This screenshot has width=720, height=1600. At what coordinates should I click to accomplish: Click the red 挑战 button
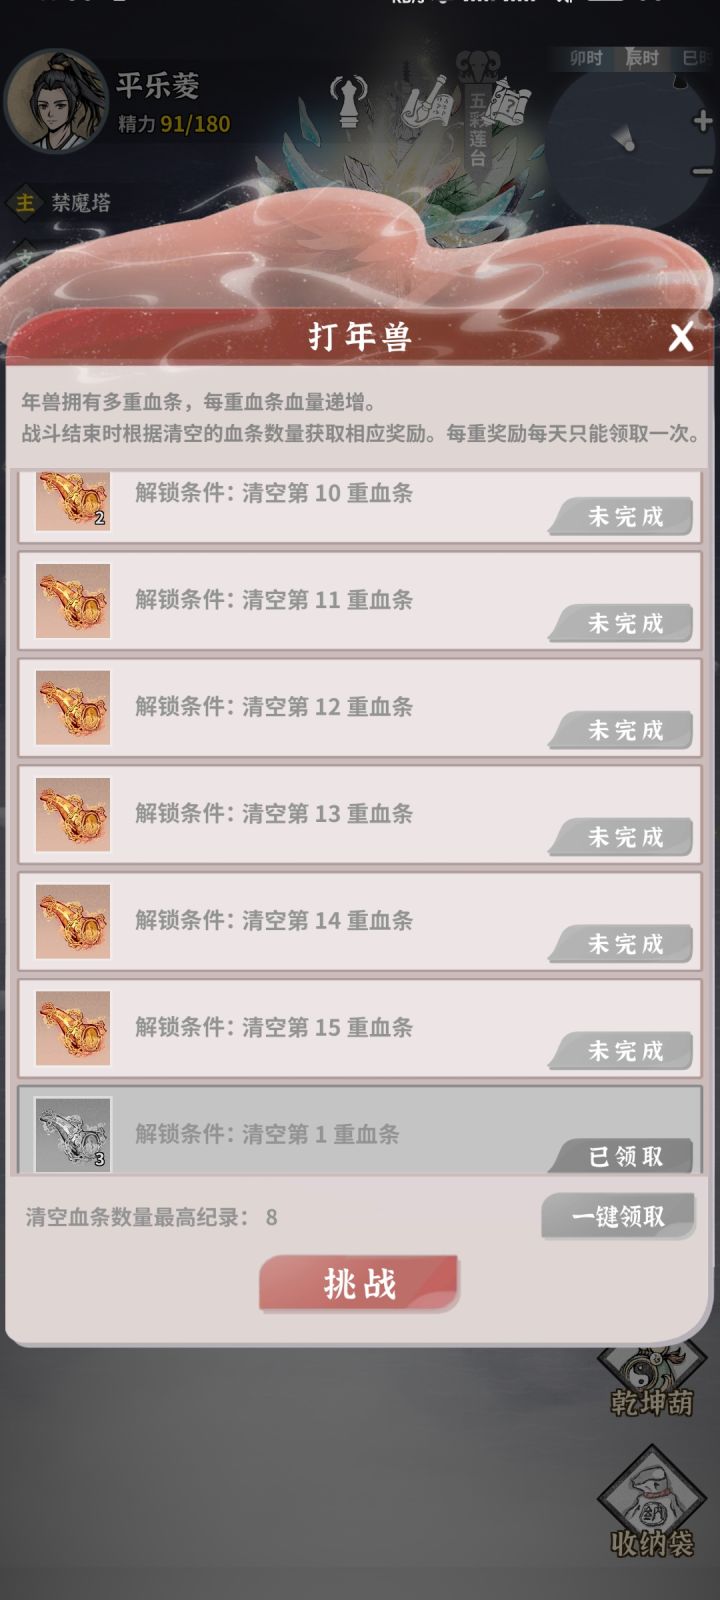(x=359, y=1284)
